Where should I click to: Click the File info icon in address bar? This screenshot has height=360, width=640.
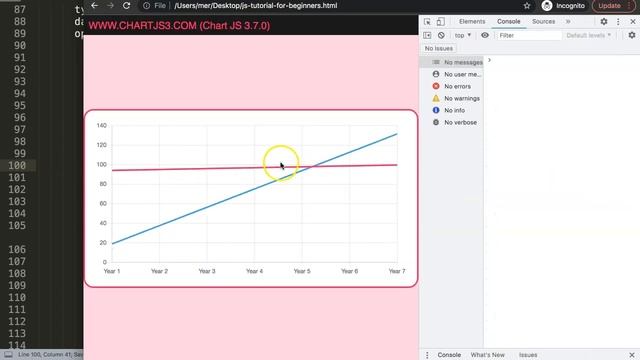147,6
